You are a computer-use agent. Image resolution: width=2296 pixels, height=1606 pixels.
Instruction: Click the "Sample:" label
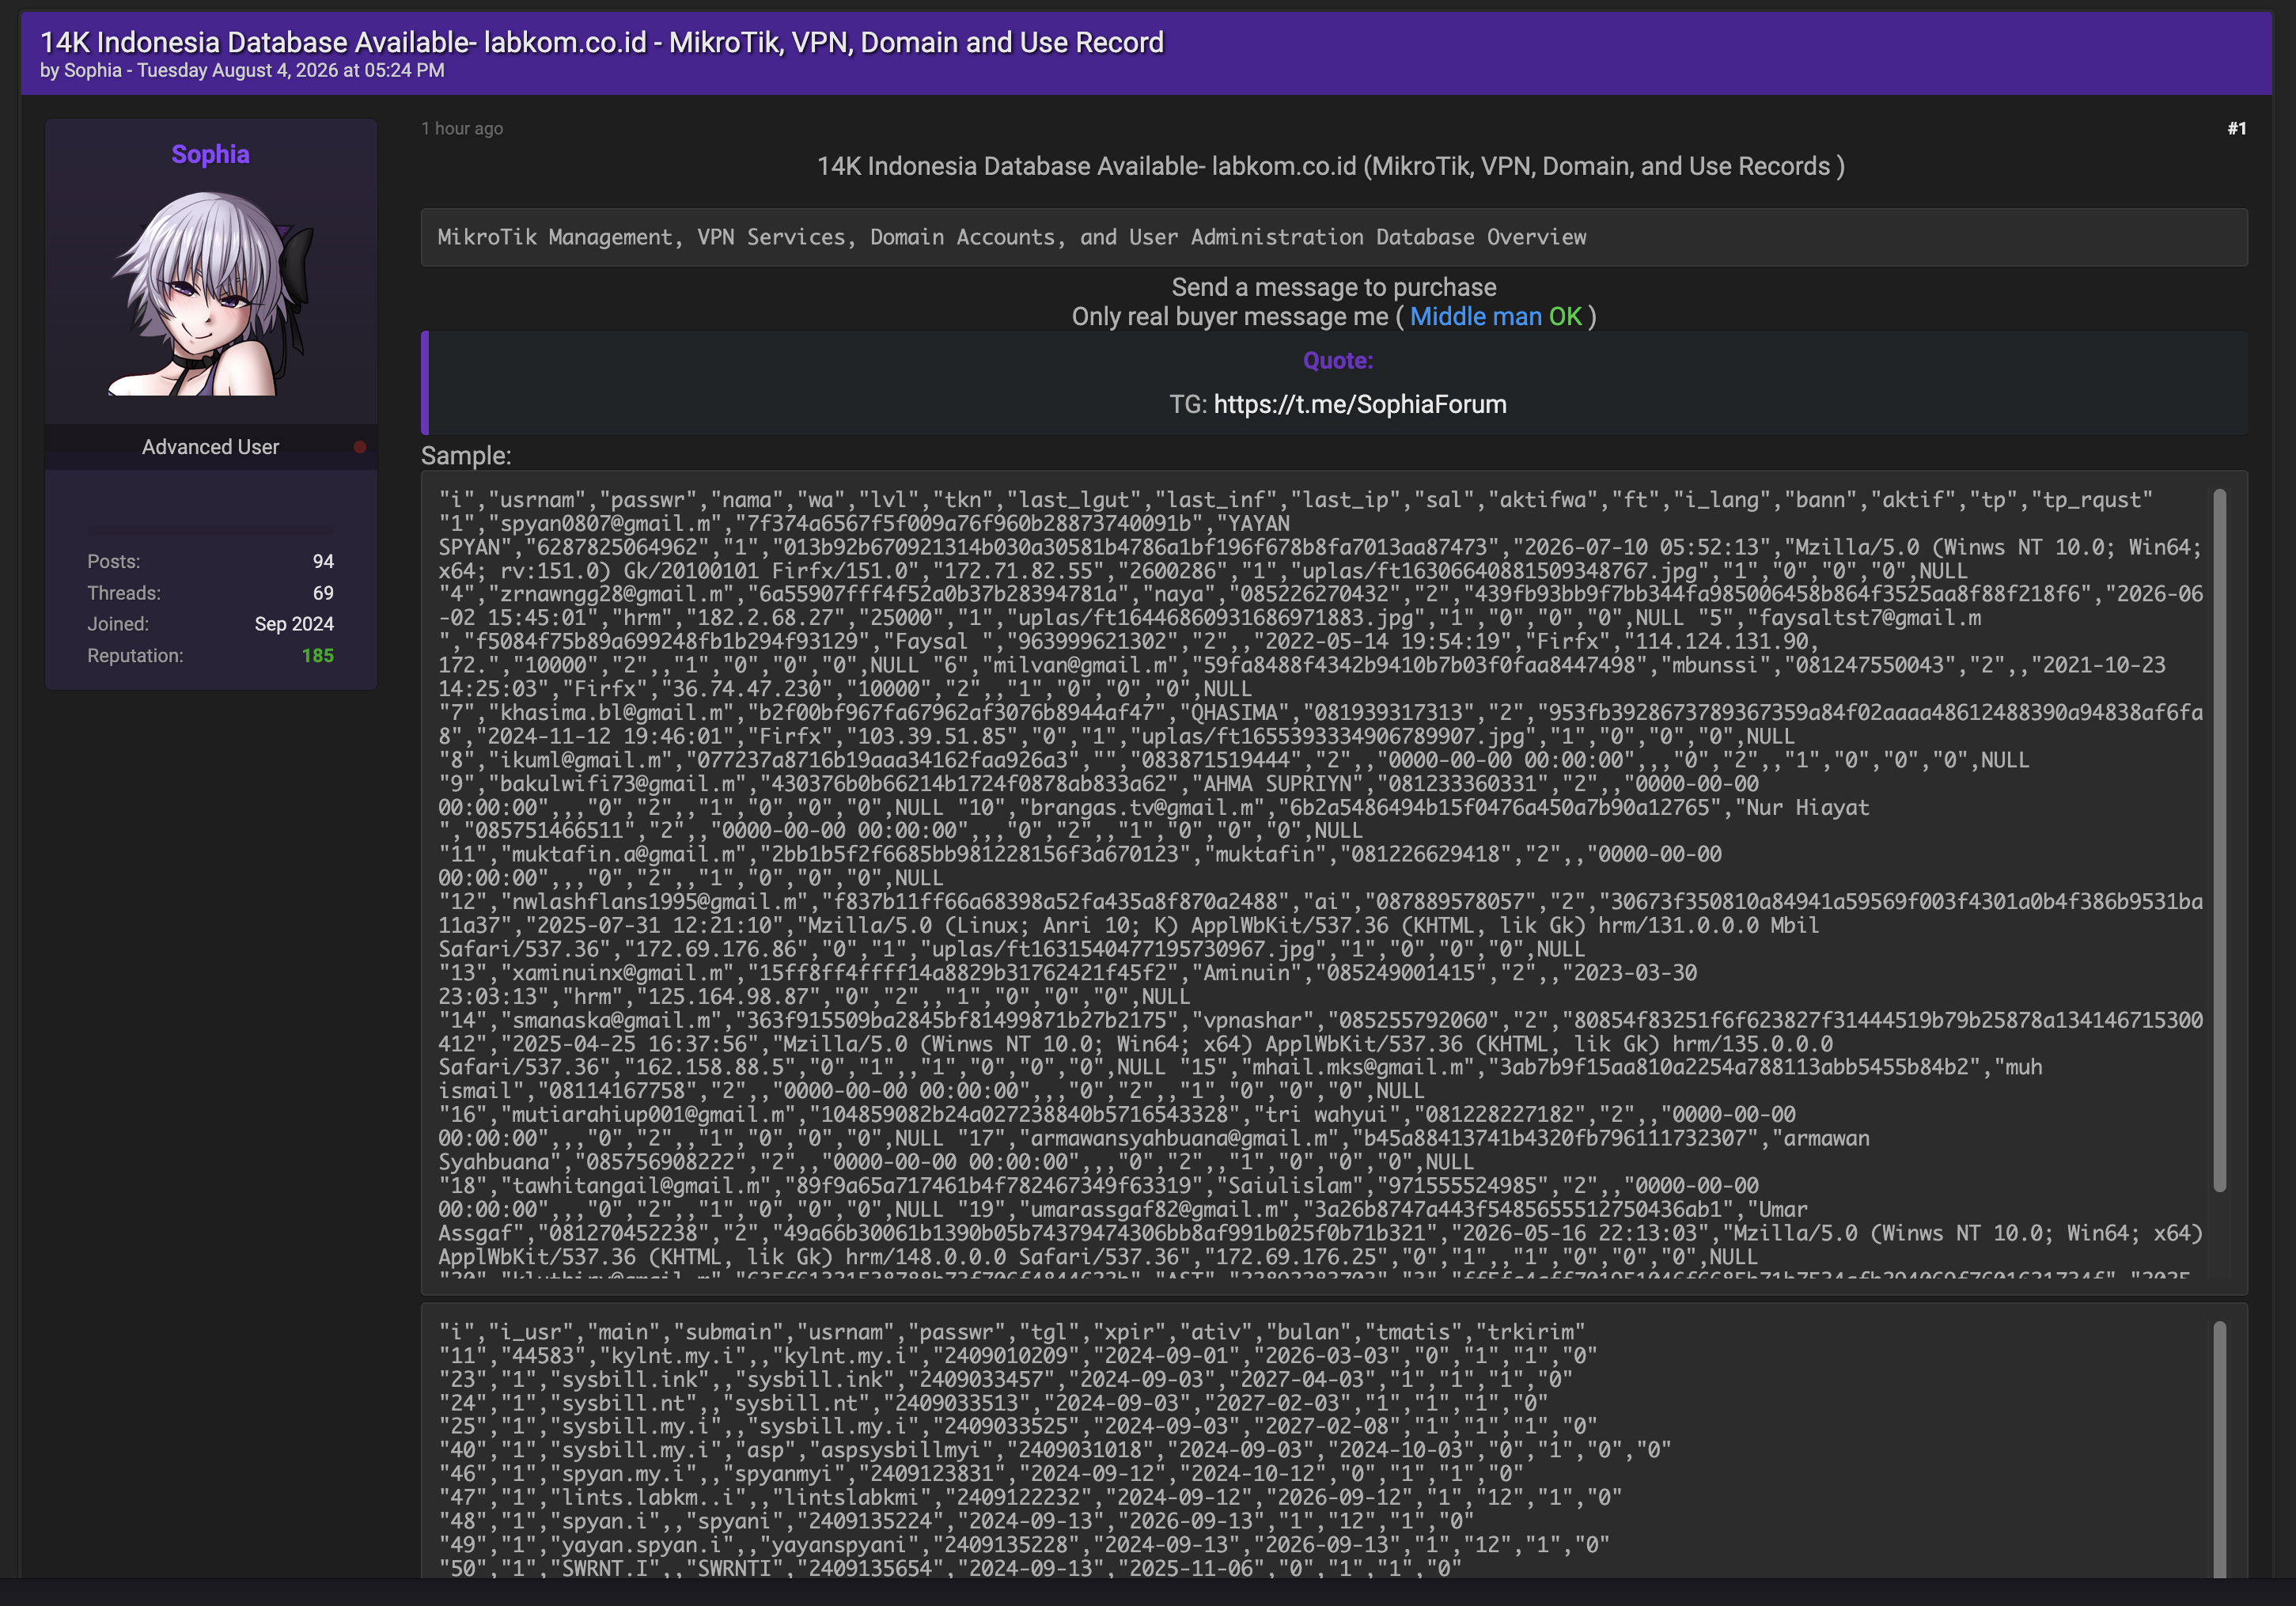466,455
